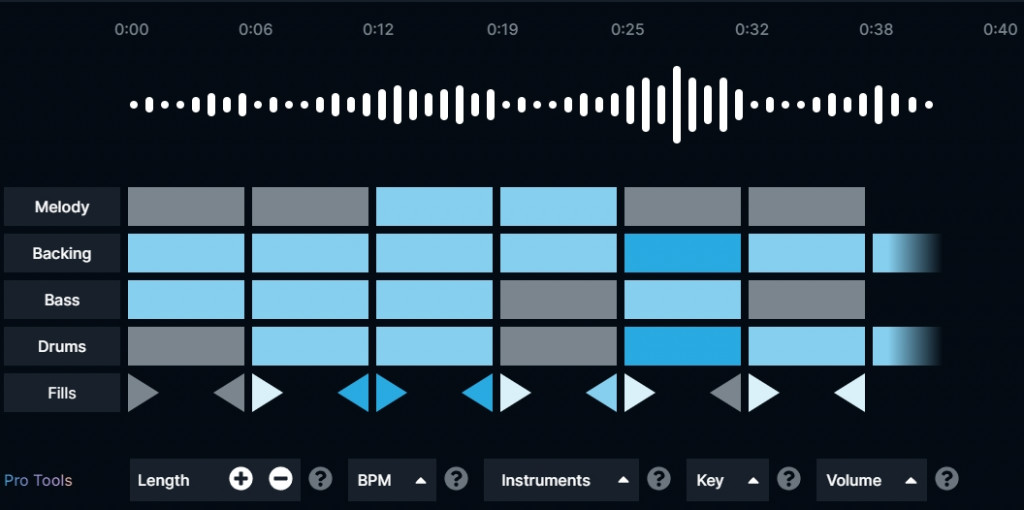Jump to the 0:40 end marker

(1000, 29)
